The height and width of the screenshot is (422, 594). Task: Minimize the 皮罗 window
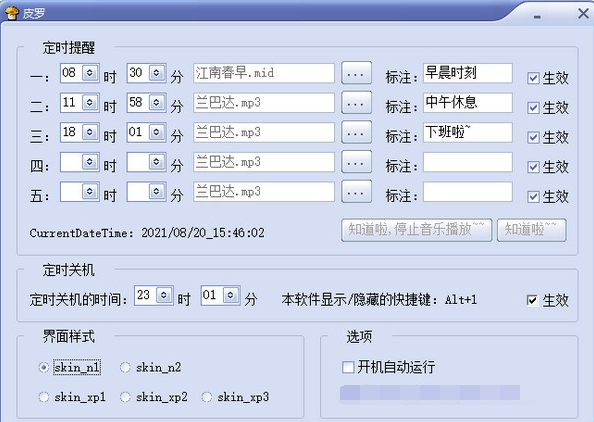coord(537,16)
